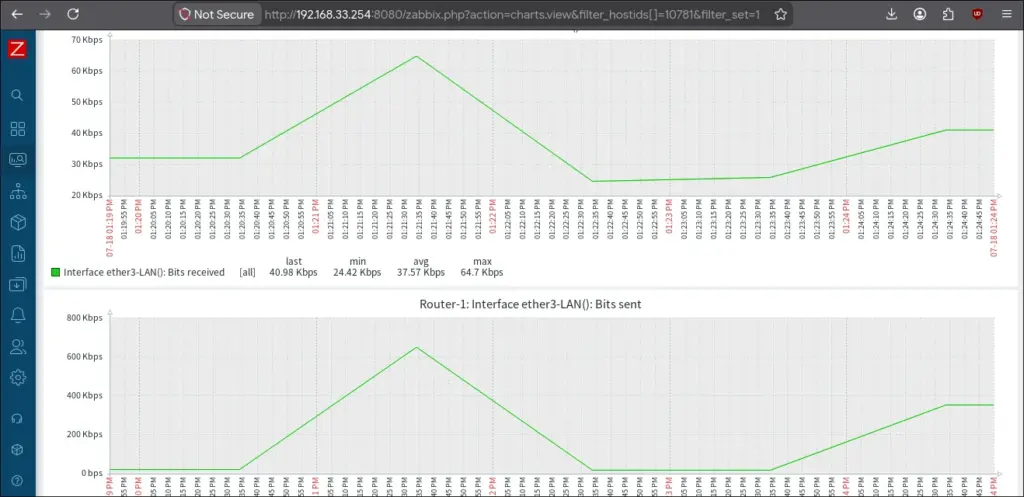The image size is (1024, 497).
Task: Click the Zabbix logo in sidebar
Action: pyautogui.click(x=17, y=50)
